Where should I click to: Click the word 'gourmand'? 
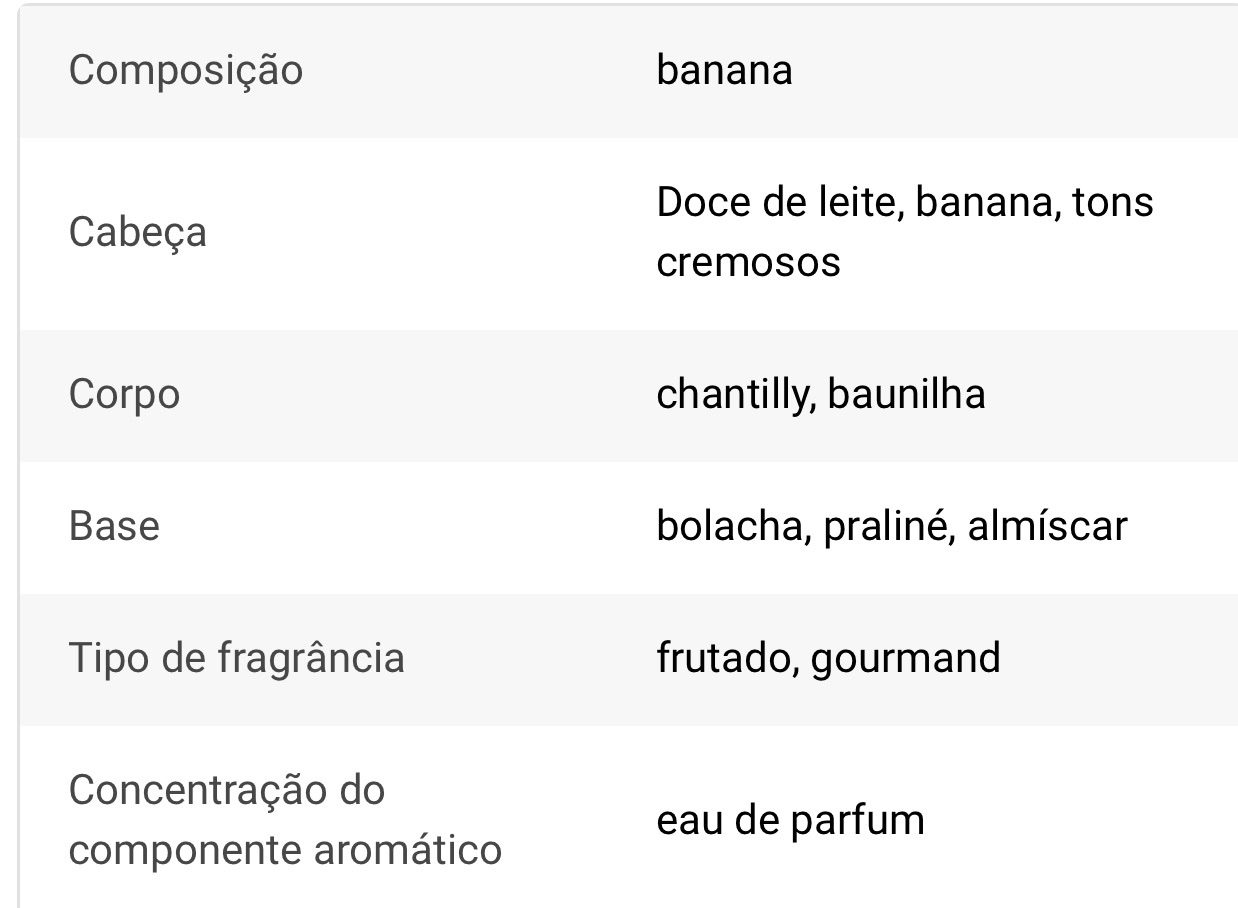905,658
